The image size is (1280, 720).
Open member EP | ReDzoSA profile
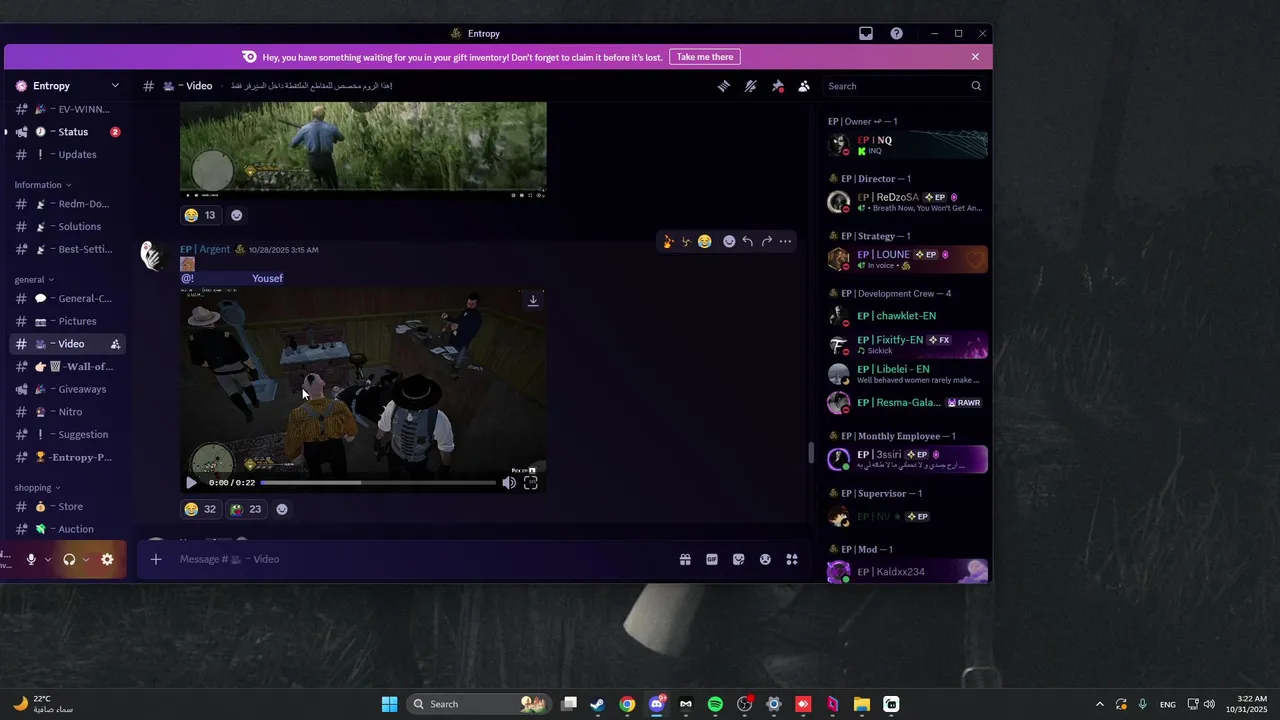(x=907, y=202)
